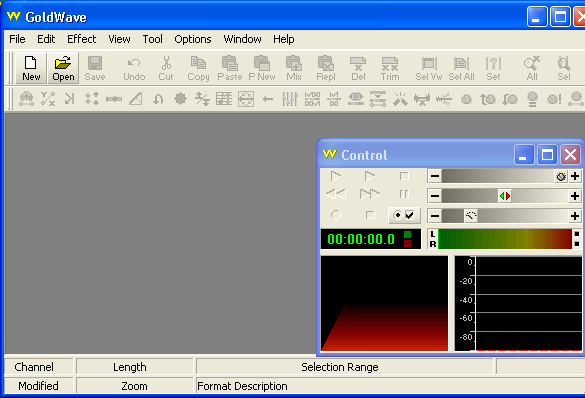
Task: Click the Interpolate triangle effect icon
Action: [136, 99]
